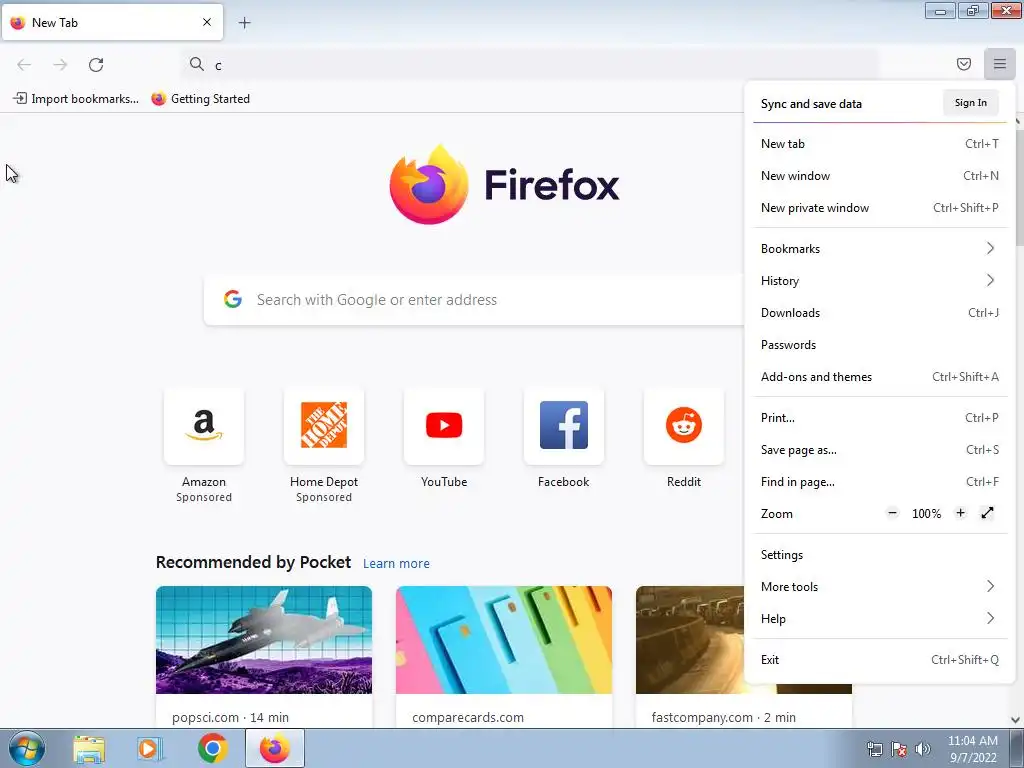Select New window menu entry
The height and width of the screenshot is (768, 1024).
879,176
